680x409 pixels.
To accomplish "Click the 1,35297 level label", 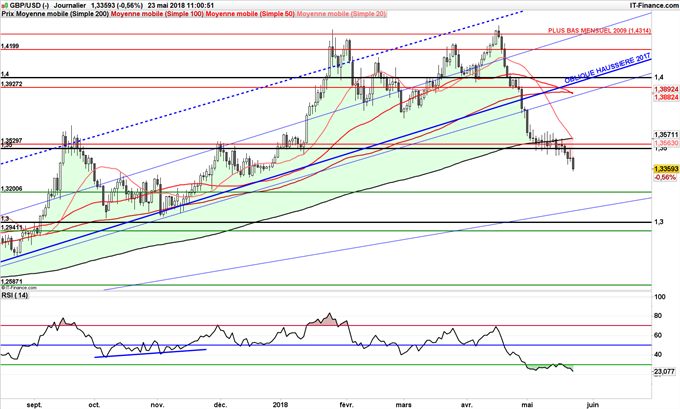I will coord(12,141).
